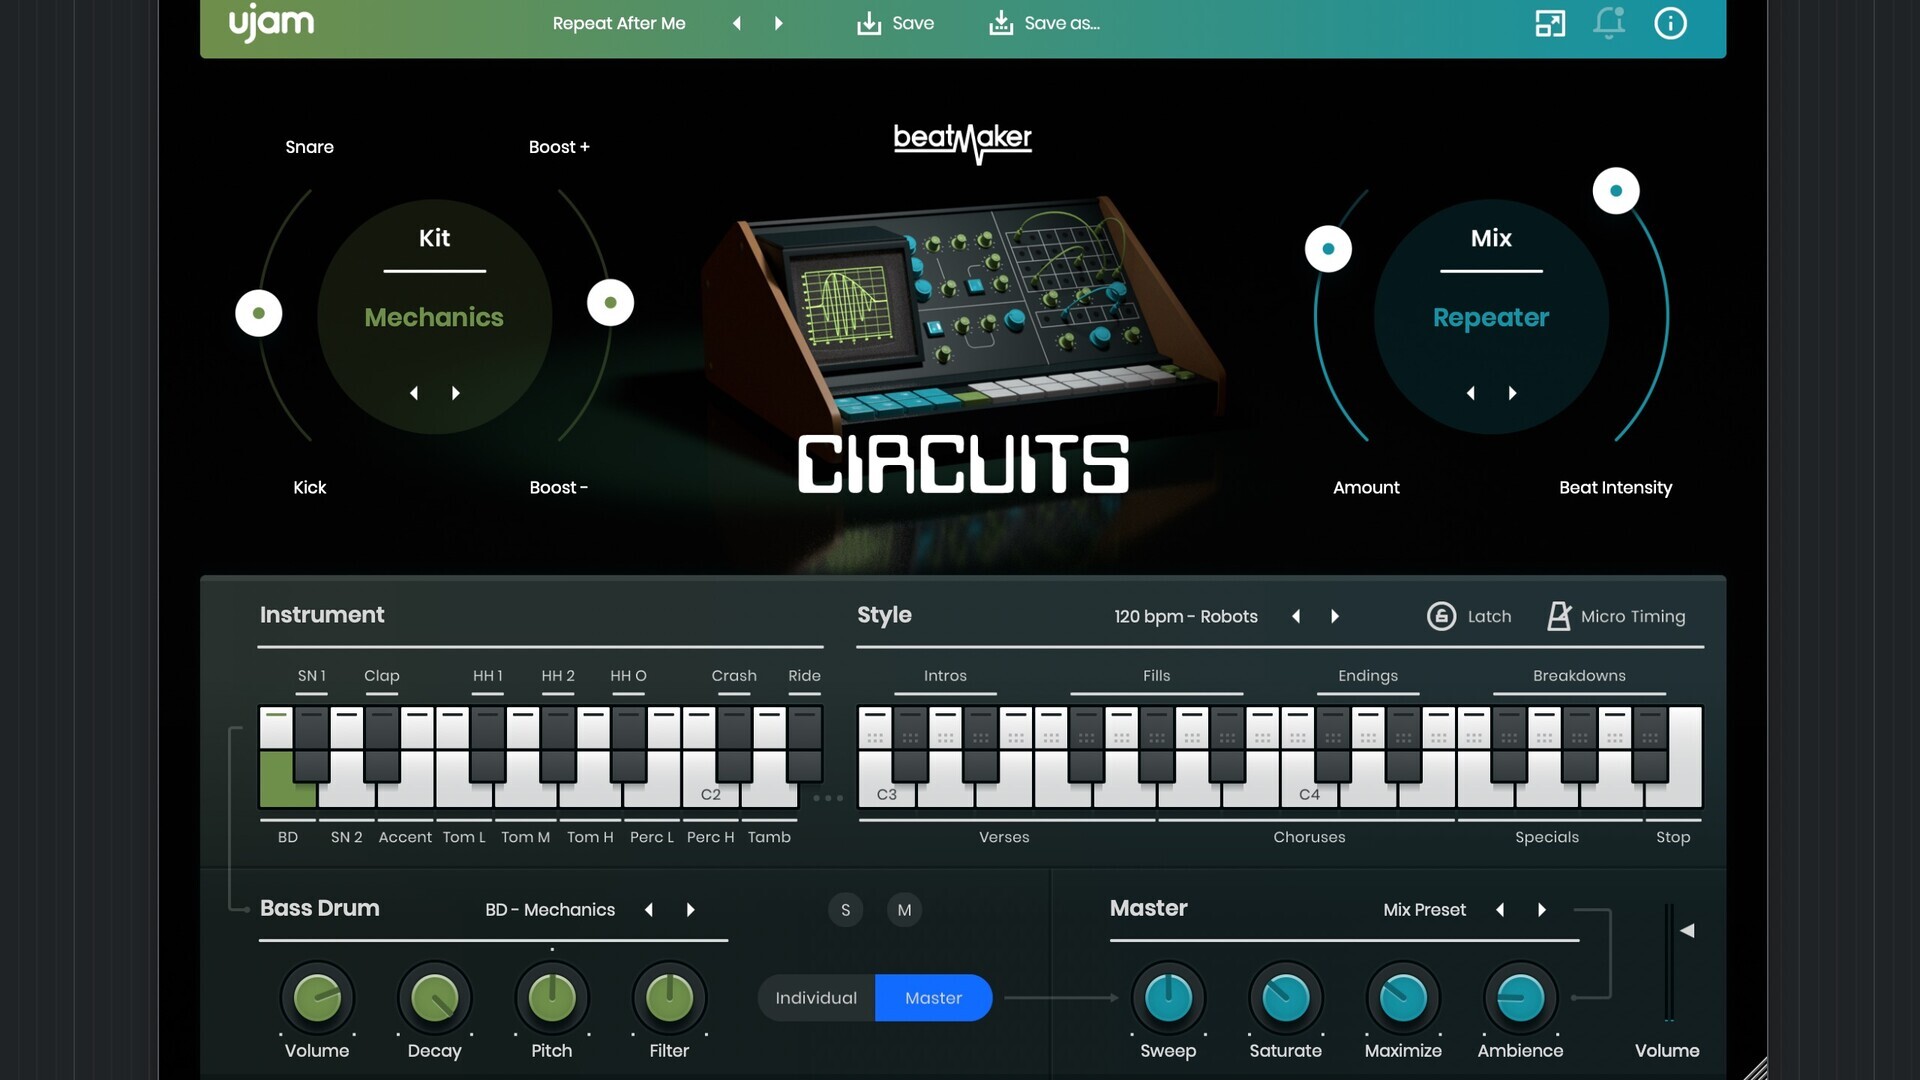Viewport: 1920px width, 1080px height.
Task: Open the info icon
Action: click(x=1670, y=23)
